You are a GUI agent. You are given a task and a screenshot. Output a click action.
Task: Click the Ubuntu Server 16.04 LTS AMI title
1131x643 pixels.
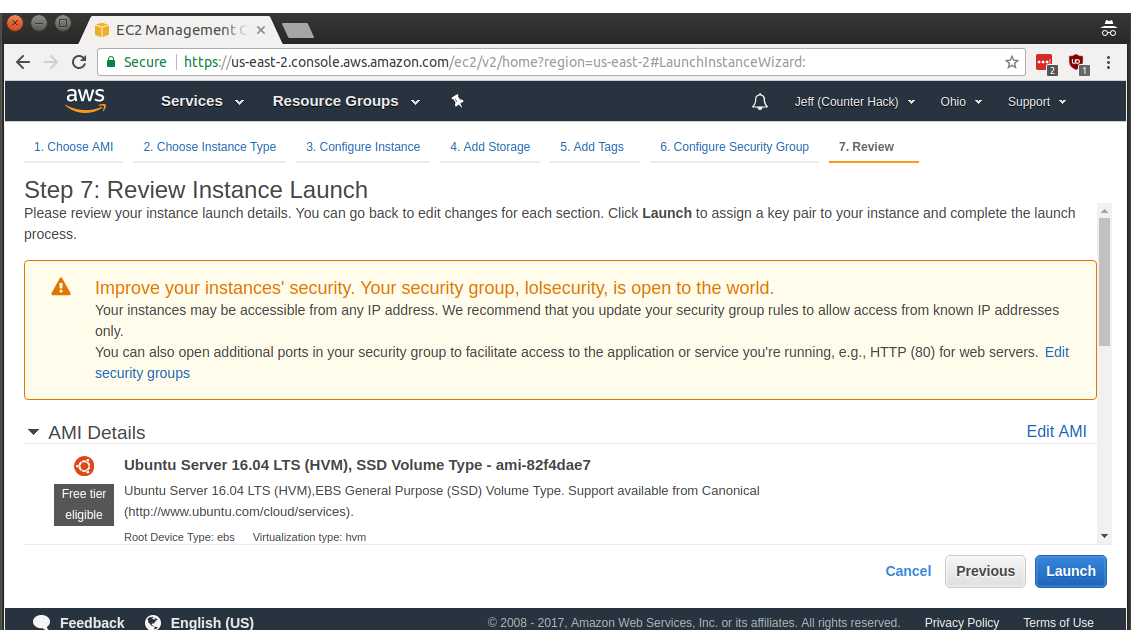pyautogui.click(x=357, y=465)
